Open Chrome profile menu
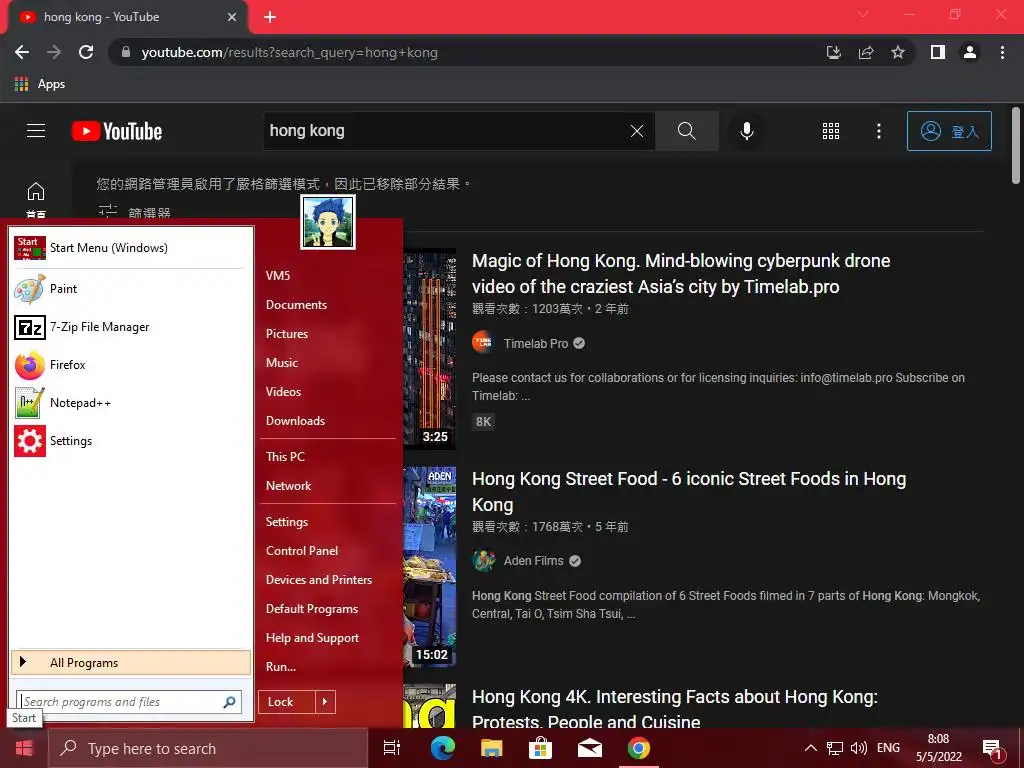1024x768 pixels. click(970, 52)
